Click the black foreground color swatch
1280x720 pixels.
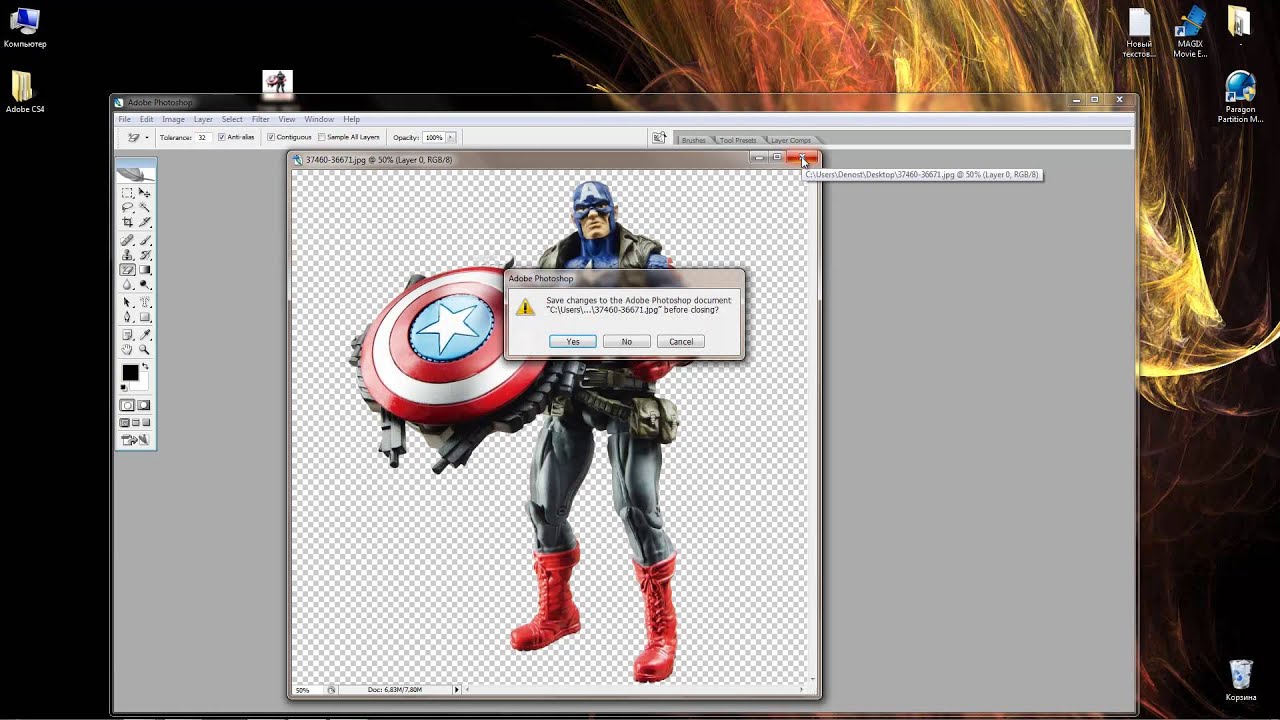click(130, 372)
